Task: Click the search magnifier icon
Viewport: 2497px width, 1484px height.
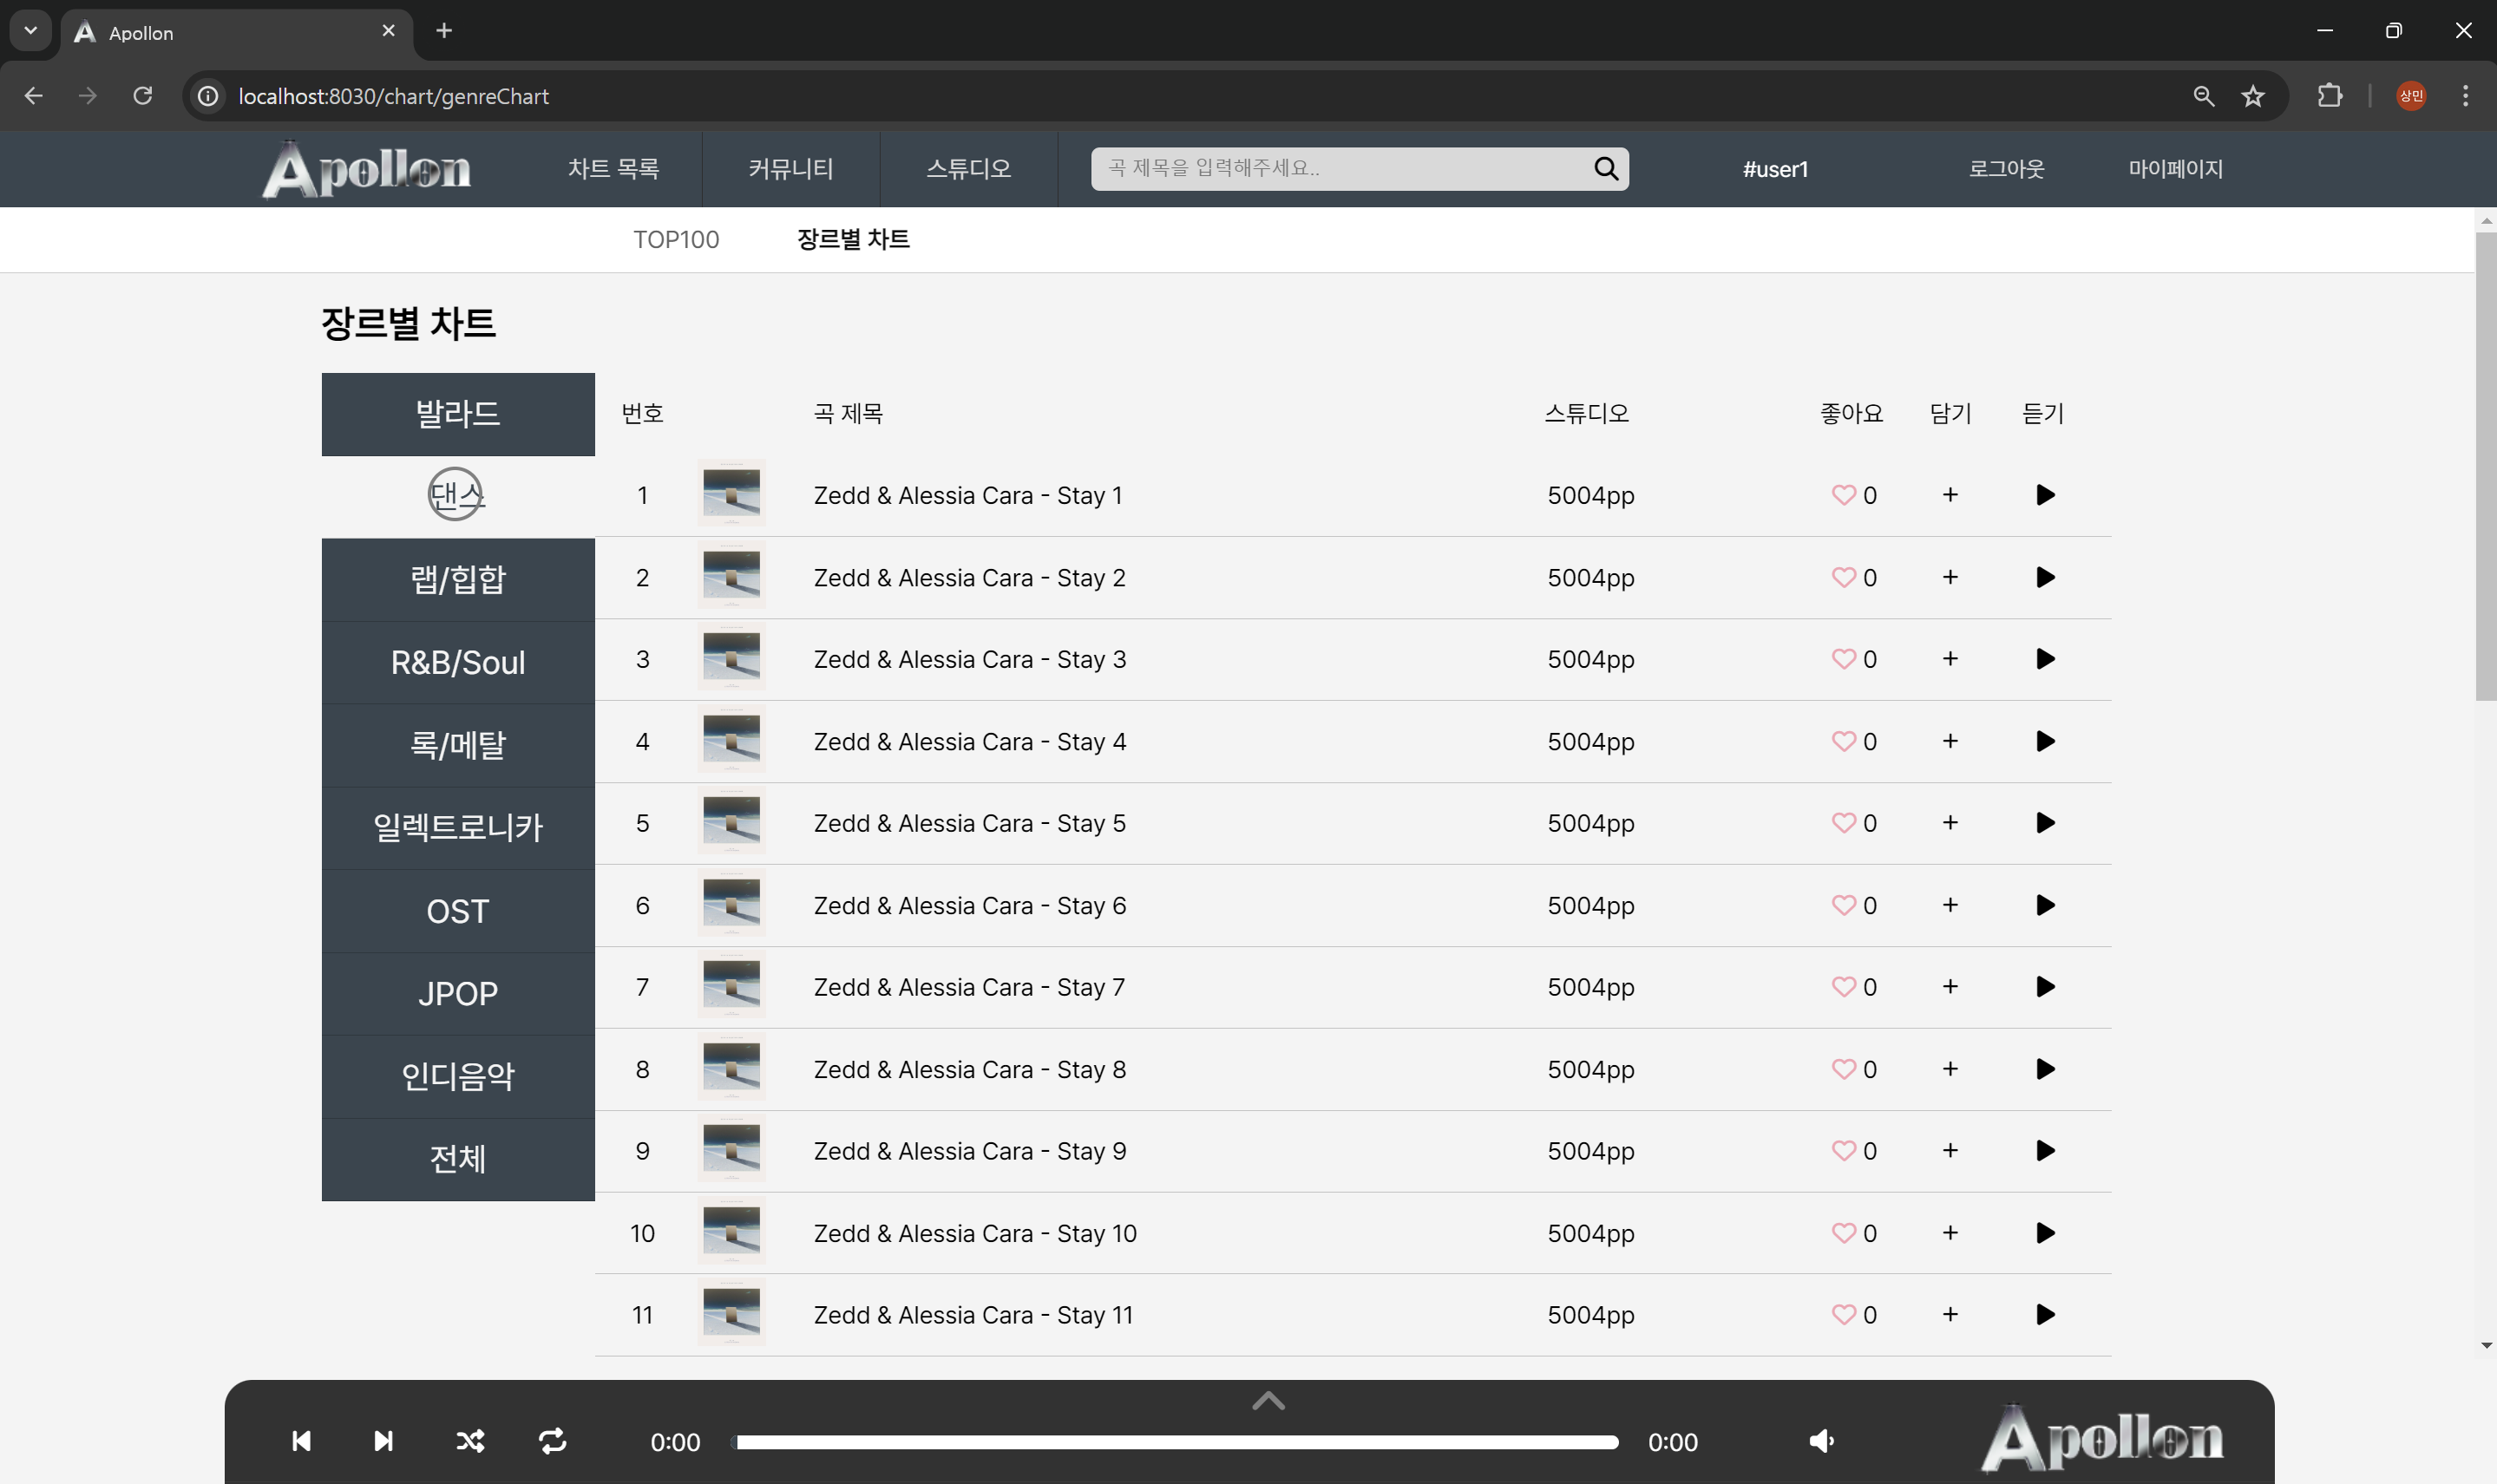Action: point(1605,168)
